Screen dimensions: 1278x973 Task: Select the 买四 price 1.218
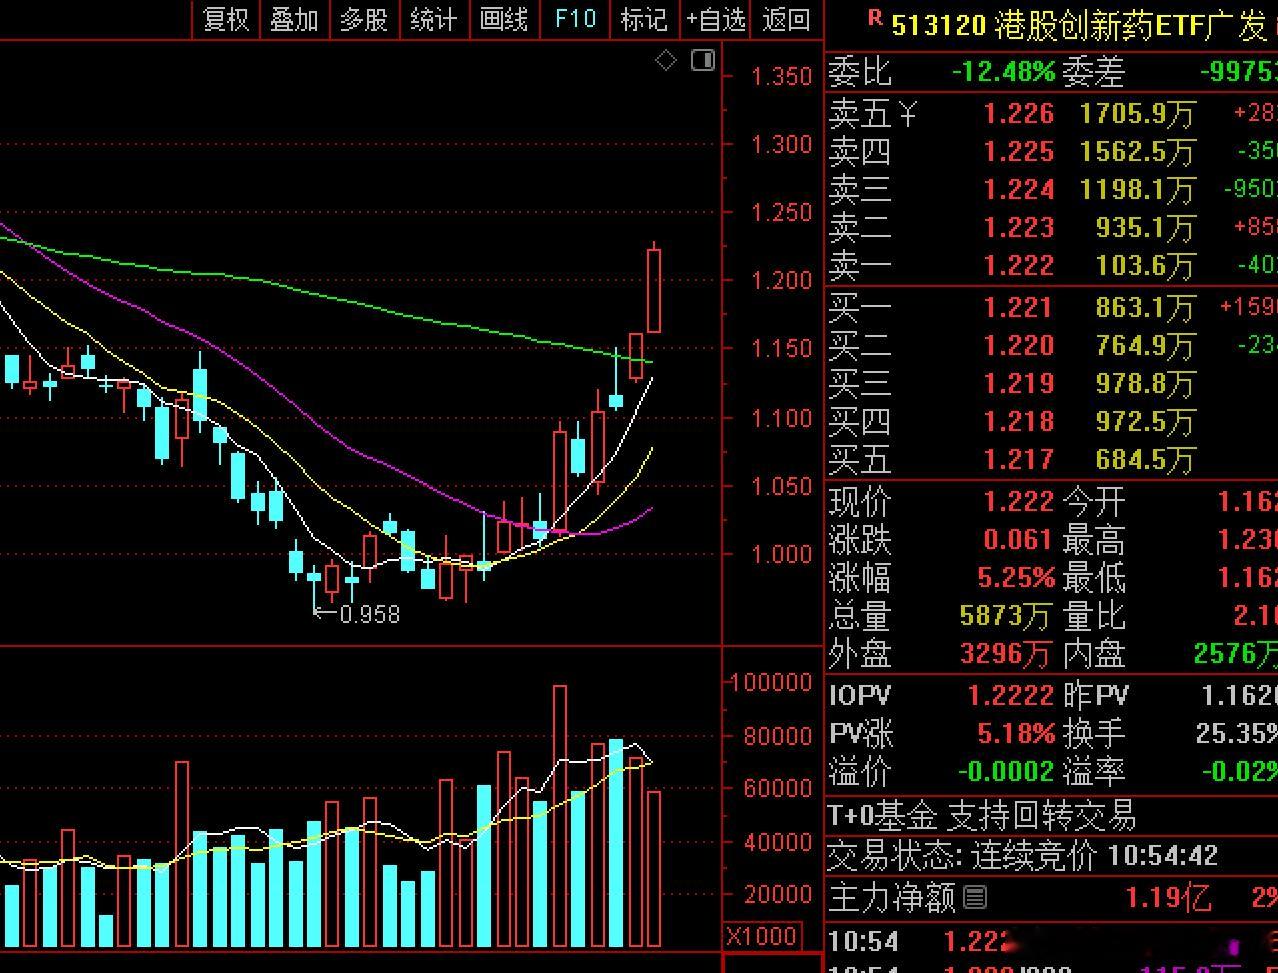(1018, 422)
